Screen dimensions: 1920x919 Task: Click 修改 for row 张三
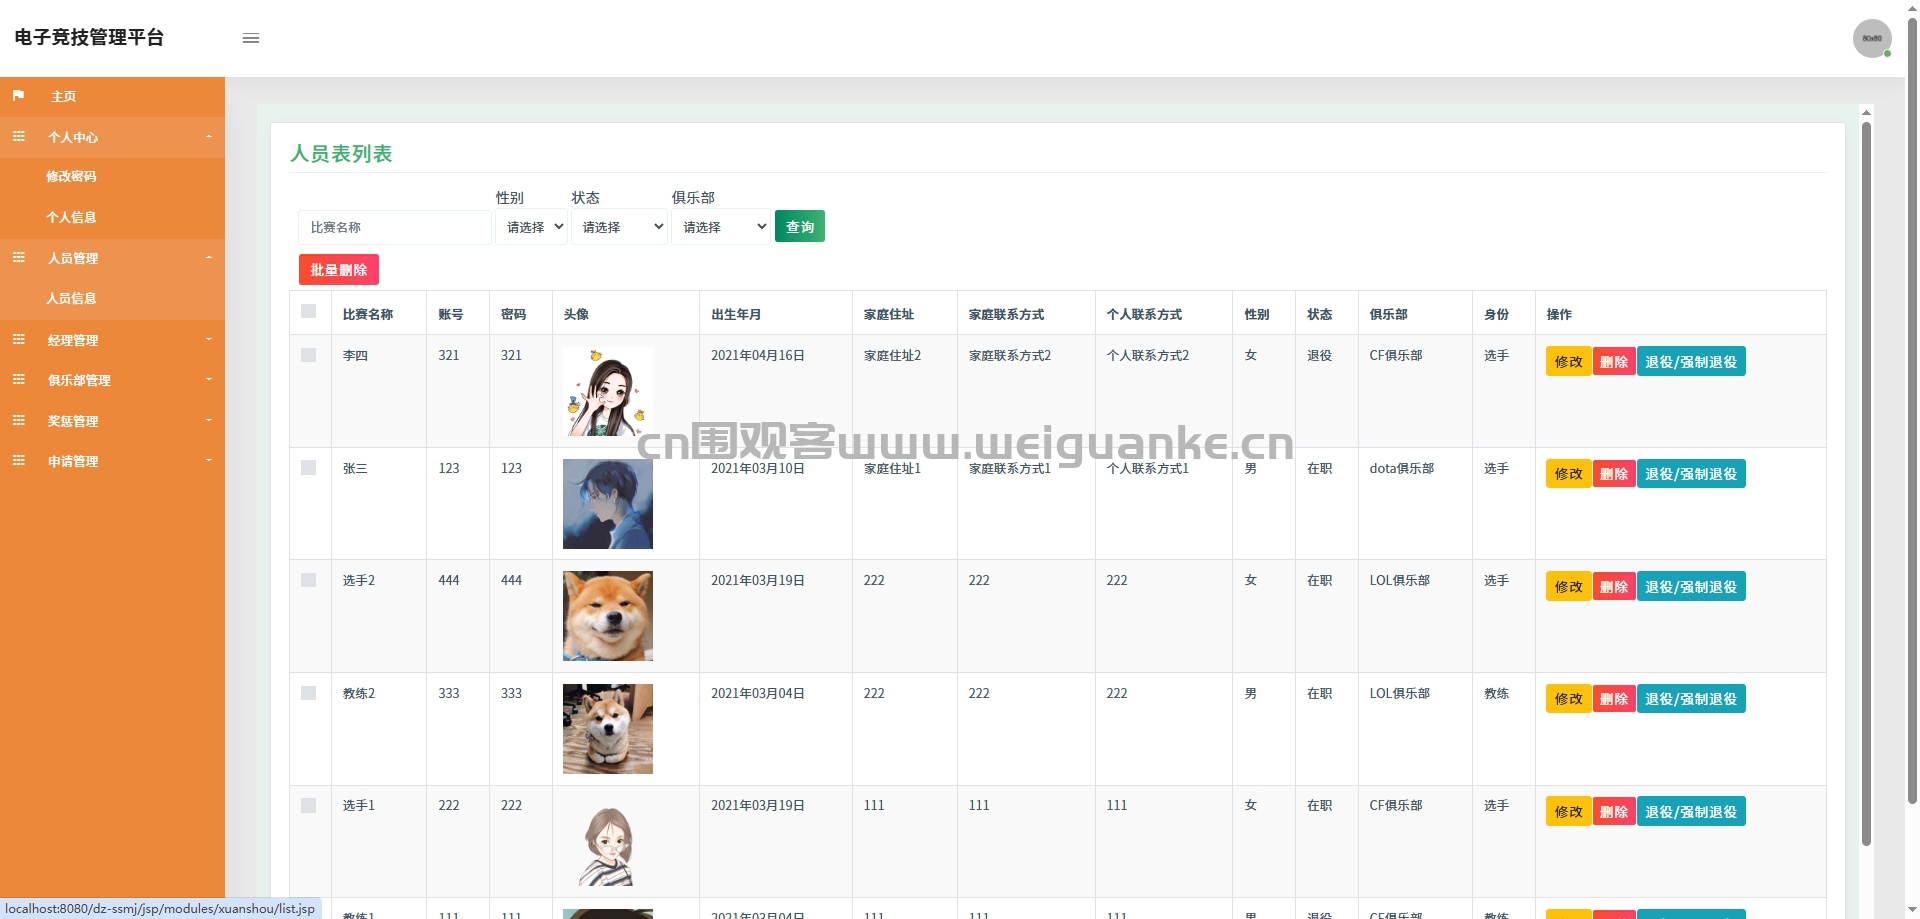[1569, 474]
